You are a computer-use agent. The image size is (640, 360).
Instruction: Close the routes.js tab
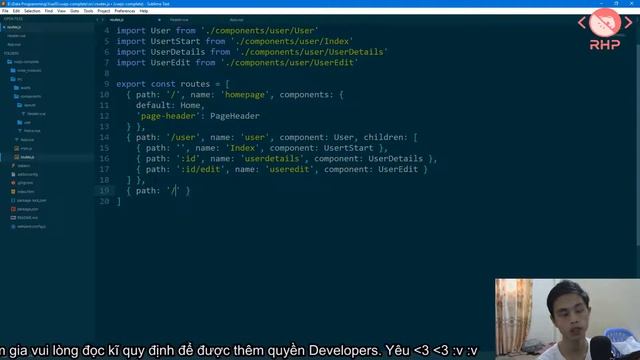(159, 20)
